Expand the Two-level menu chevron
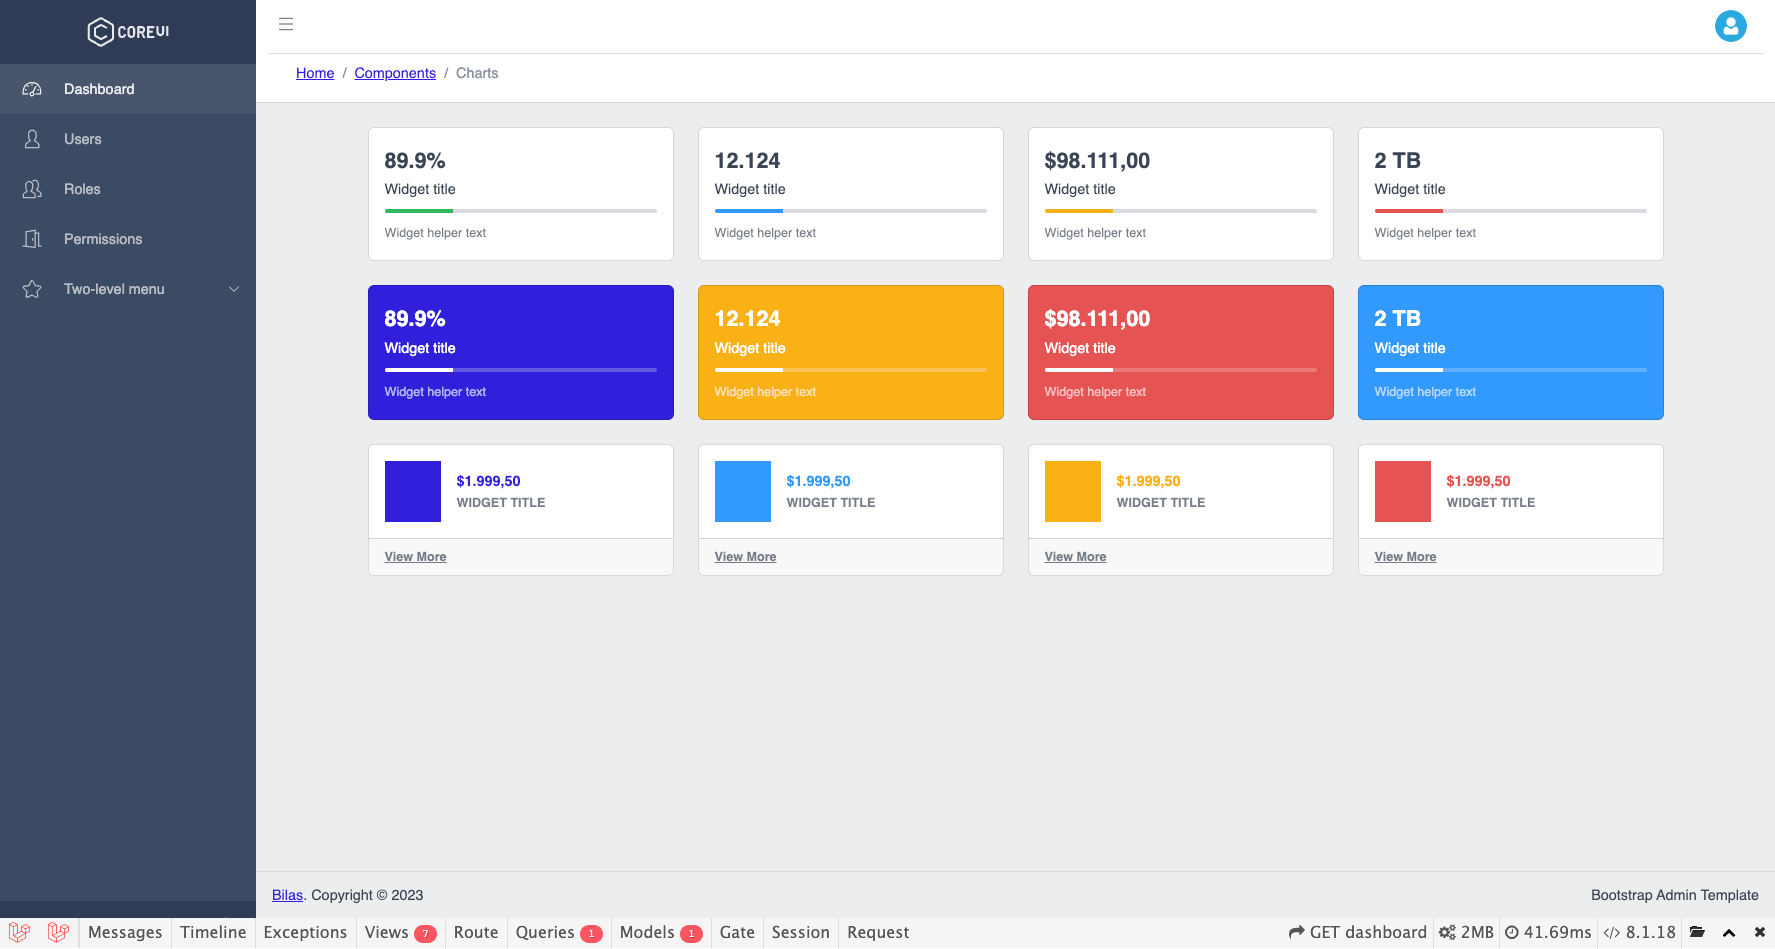Image resolution: width=1775 pixels, height=949 pixels. 234,289
